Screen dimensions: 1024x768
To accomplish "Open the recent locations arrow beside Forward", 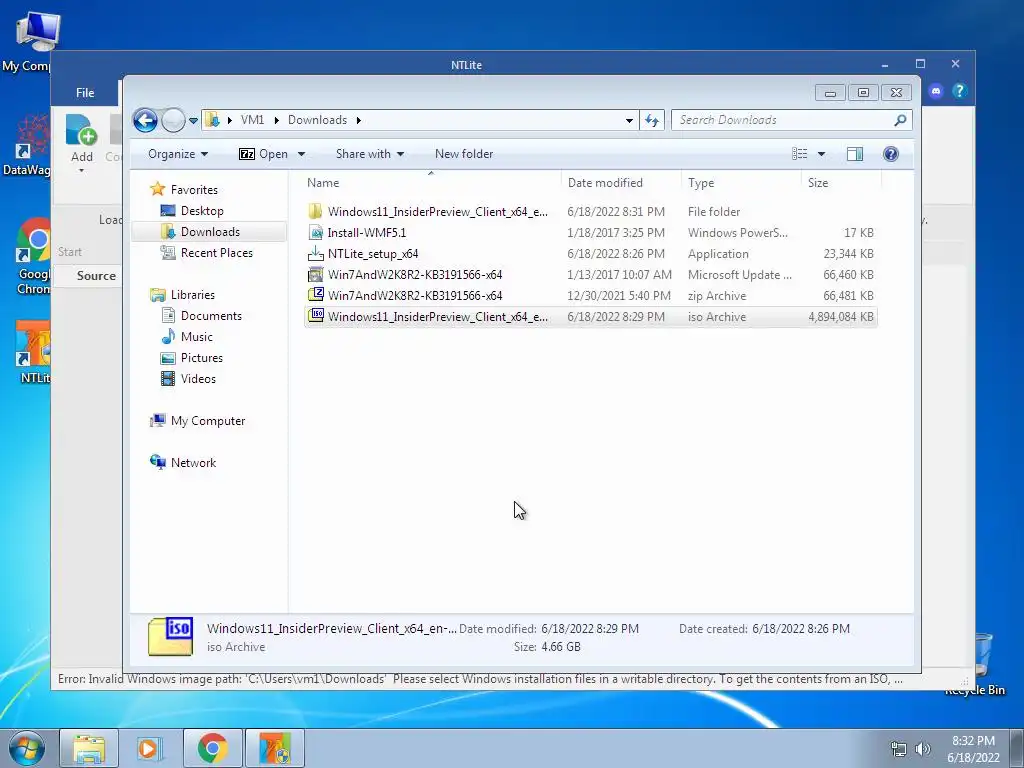I will (x=193, y=121).
